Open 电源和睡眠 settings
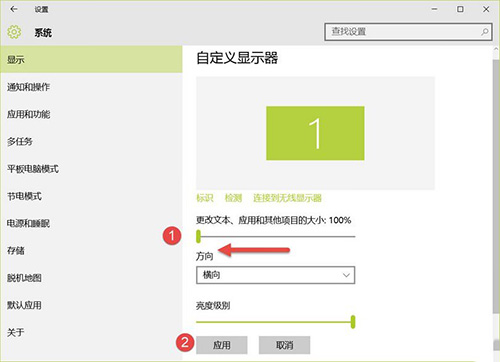Viewport: 500px width, 362px height. [91, 223]
